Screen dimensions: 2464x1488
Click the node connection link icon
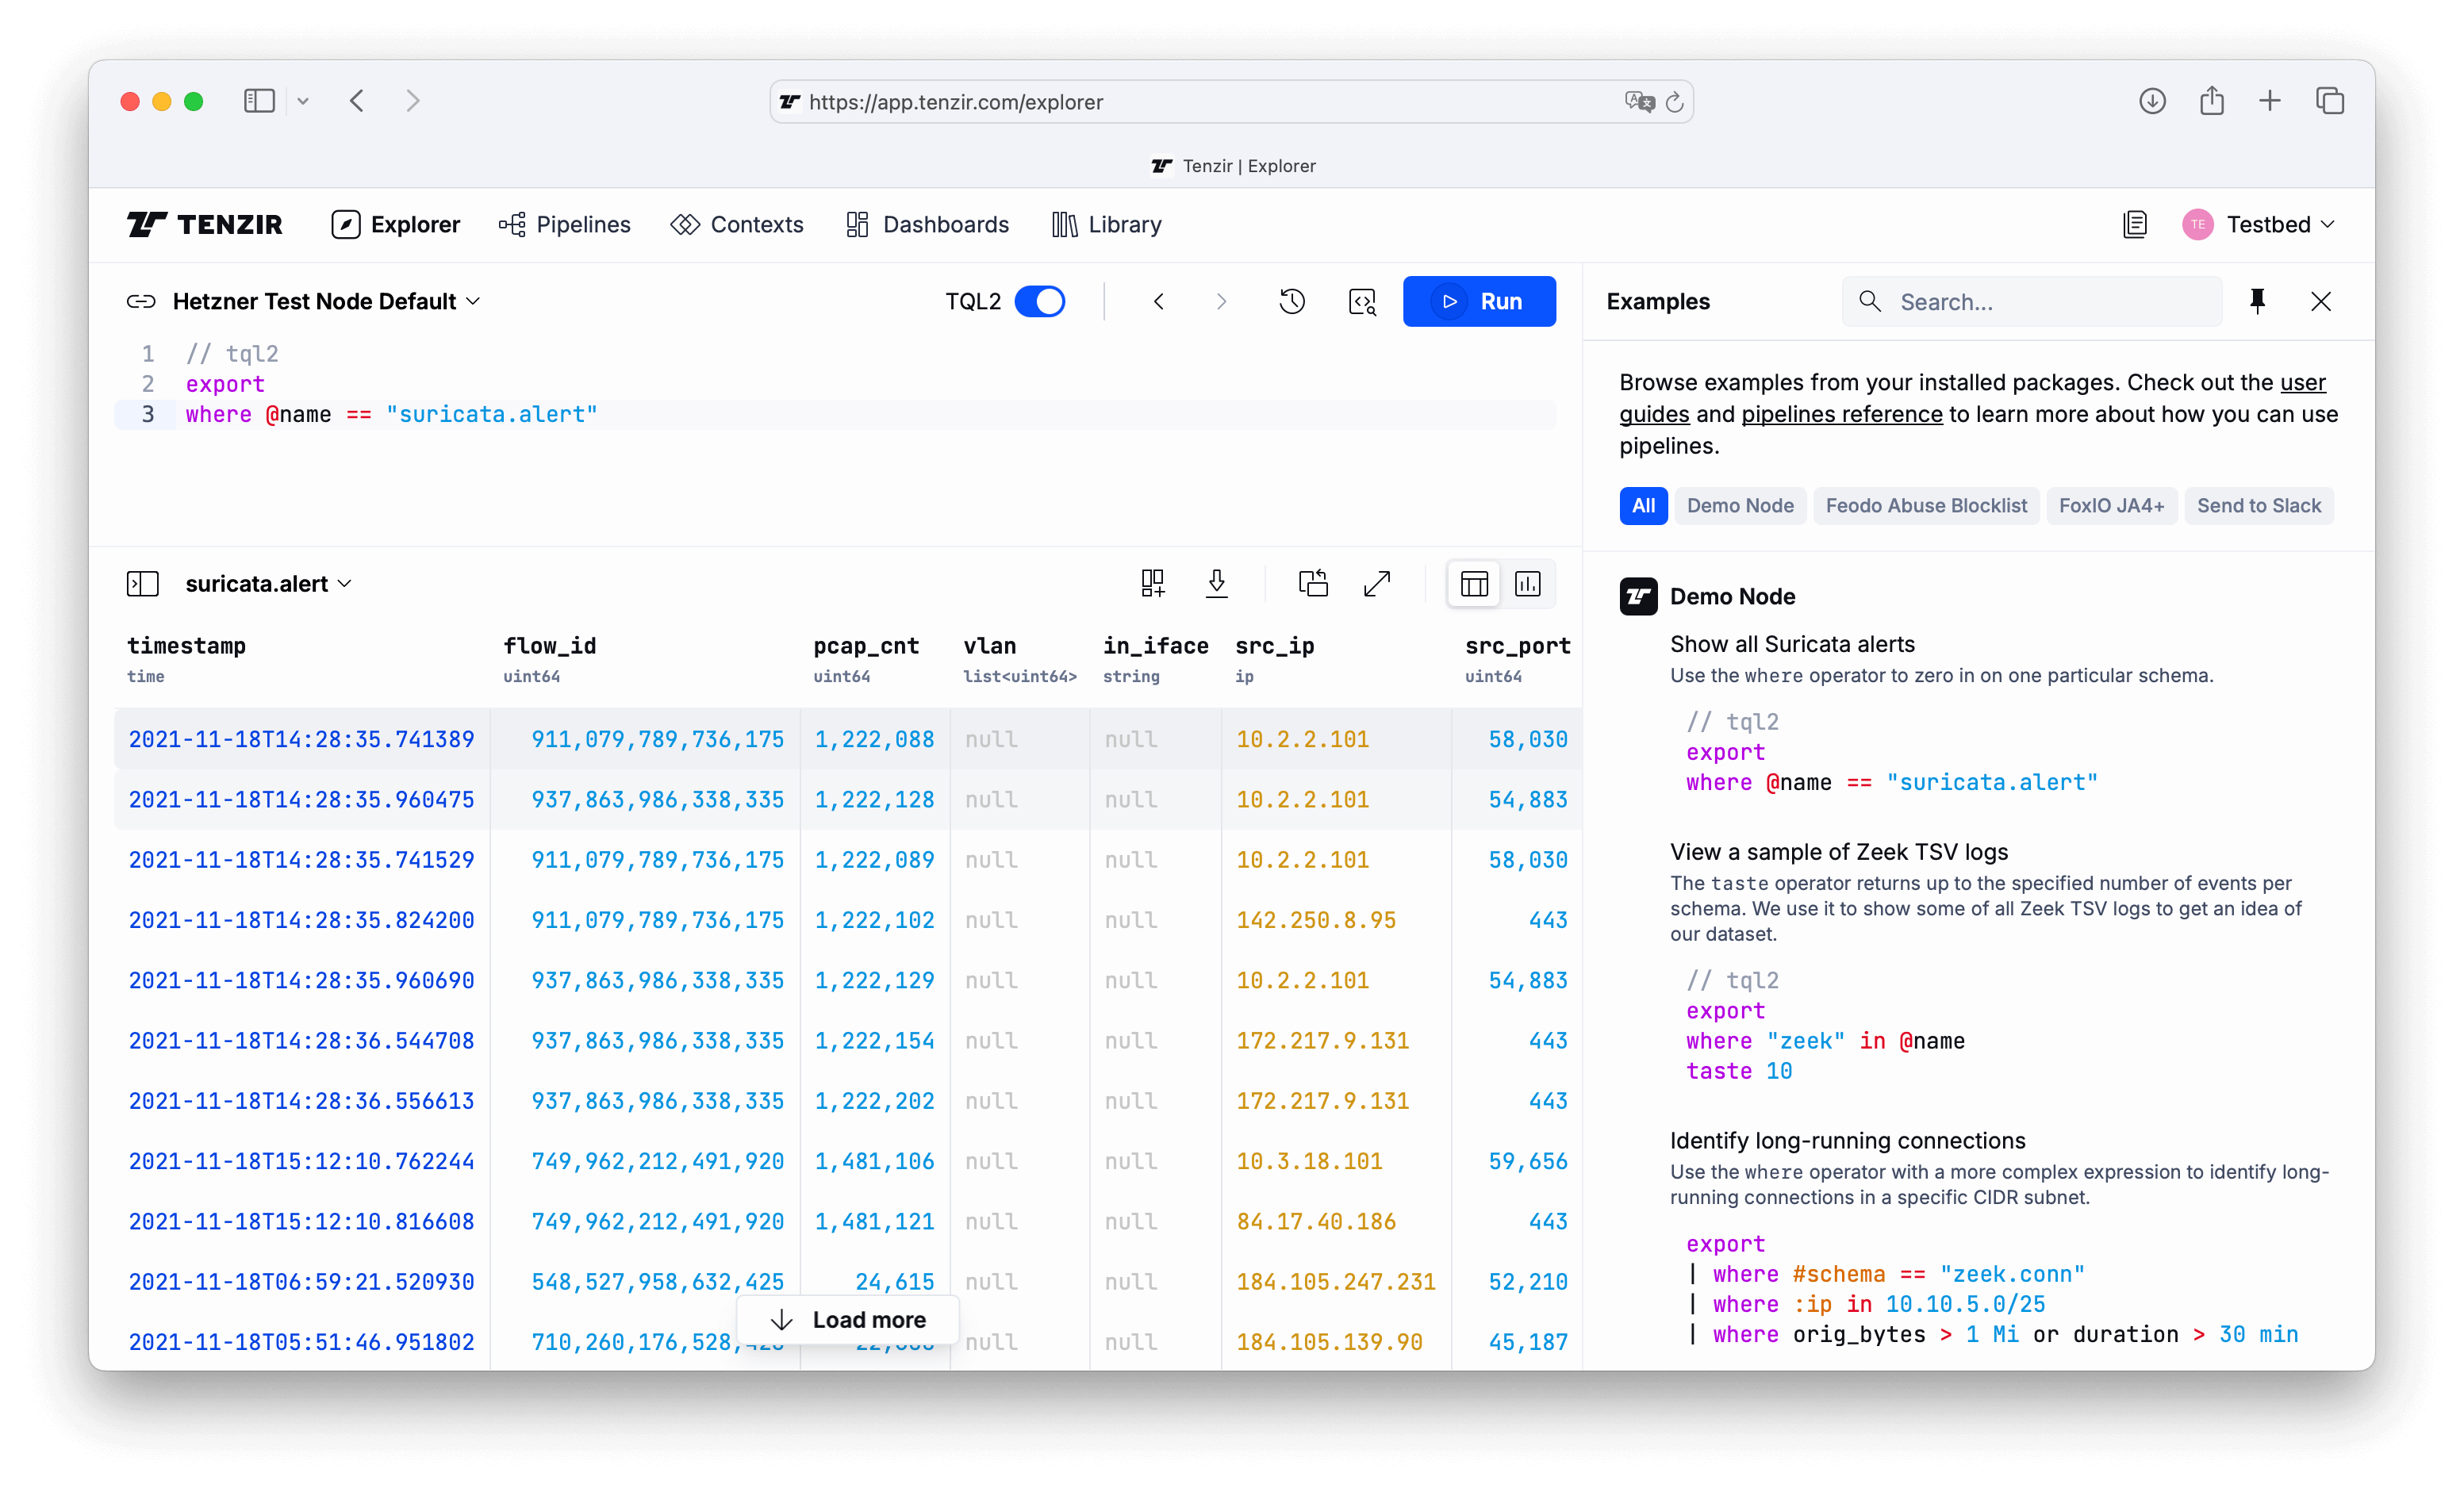coord(141,301)
